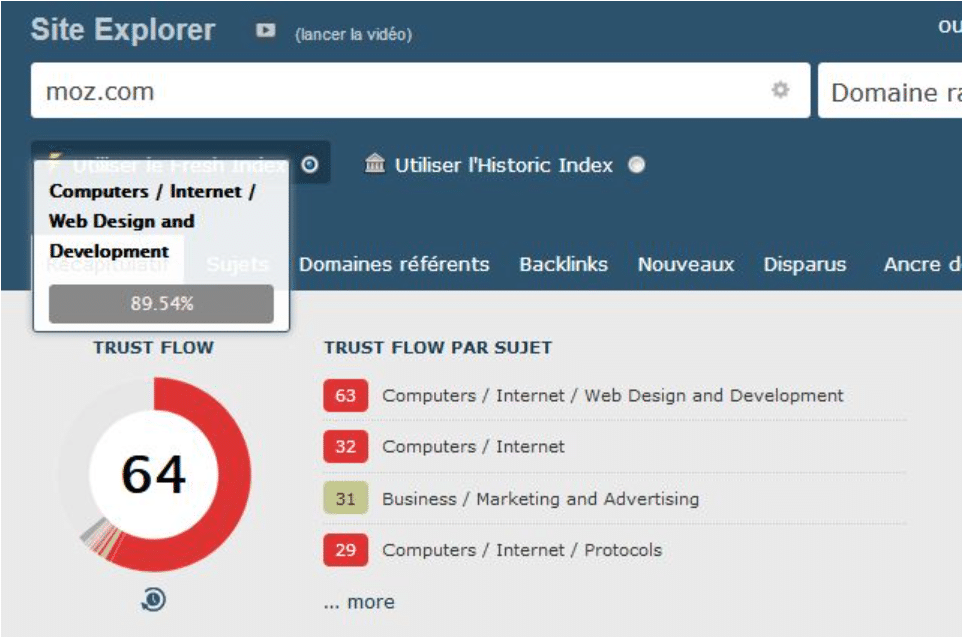Image resolution: width=964 pixels, height=637 pixels.
Task: Open the Computers / Internet topic with score 32
Action: click(473, 446)
